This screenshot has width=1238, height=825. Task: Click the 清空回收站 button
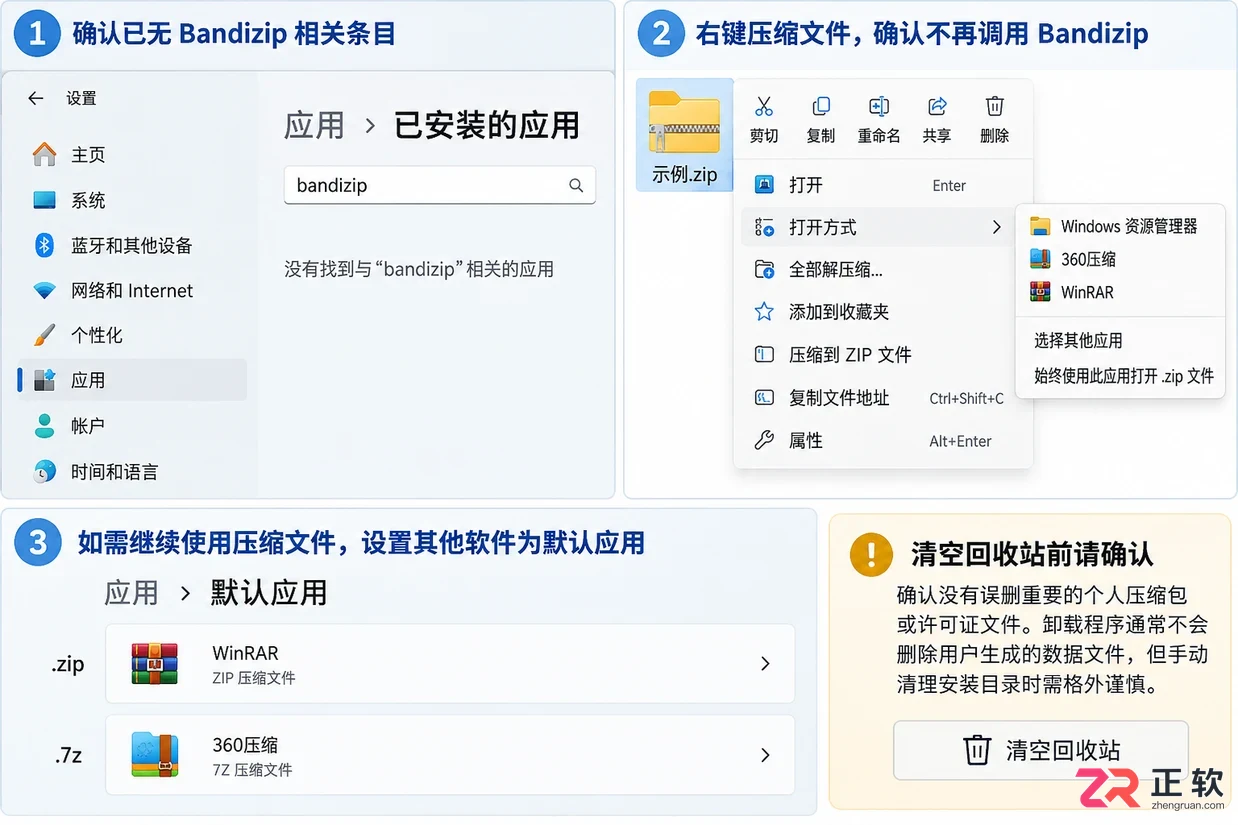coord(1040,750)
